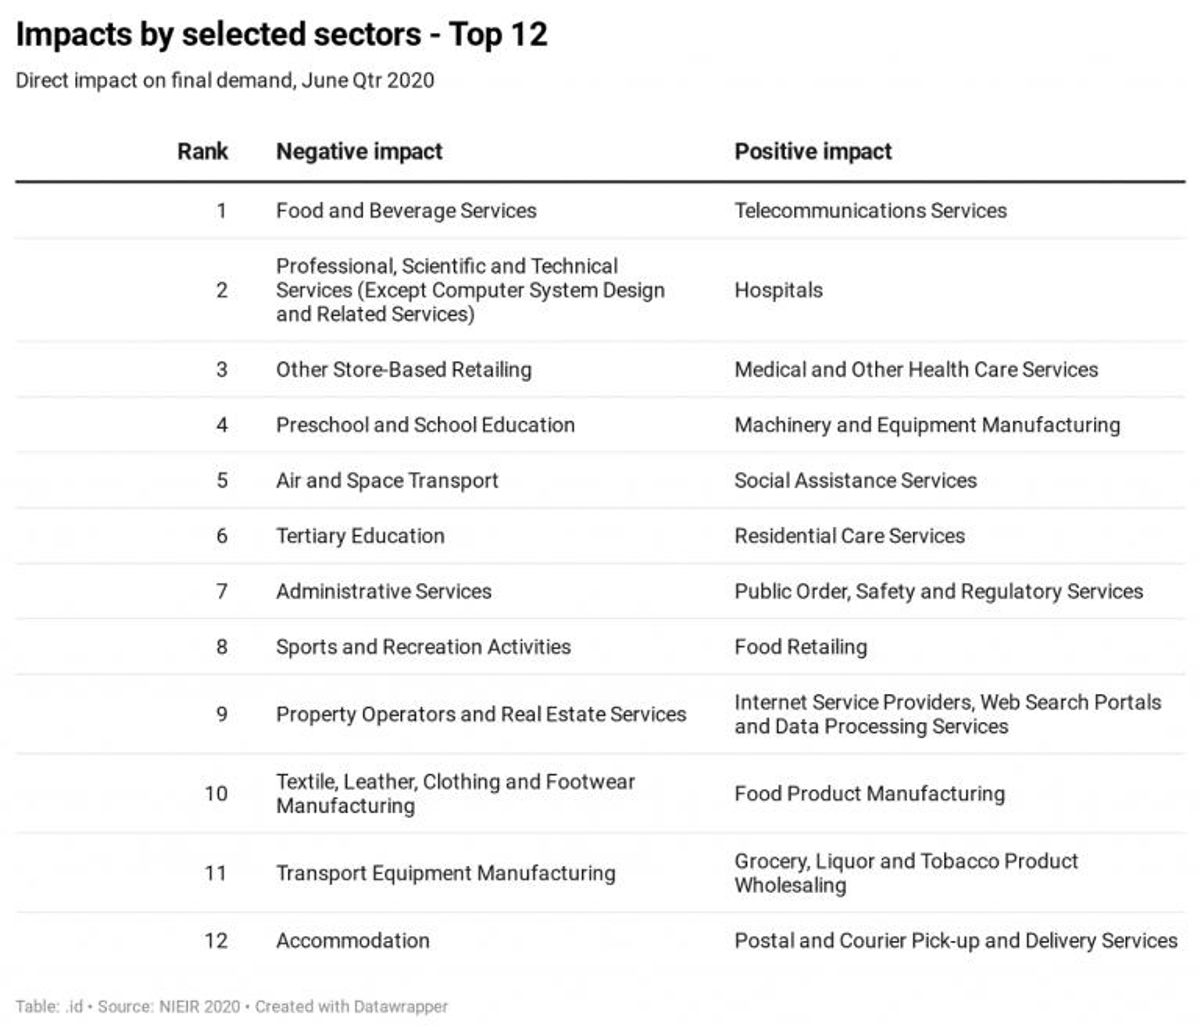Click the 'Food Product Manufacturing' cell
Screen dimensions: 1200x1031
pyautogui.click(x=869, y=794)
